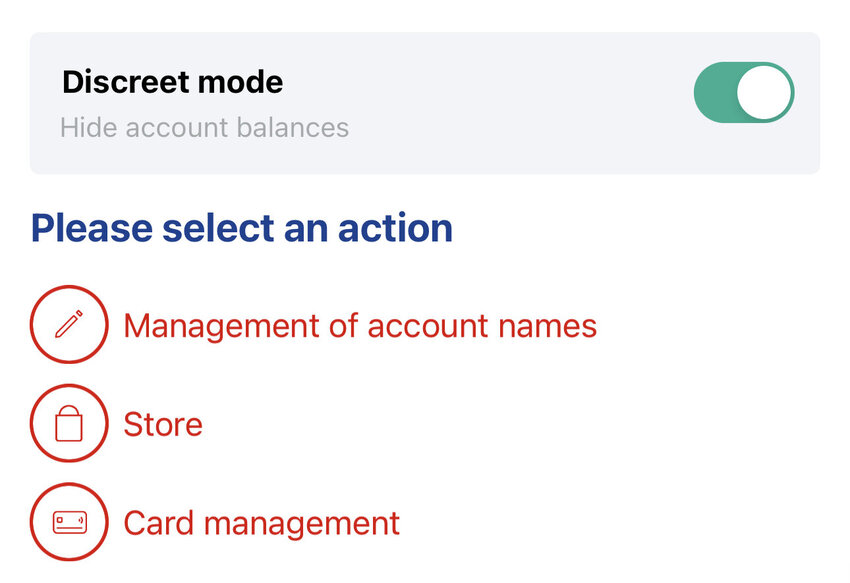The width and height of the screenshot is (850, 583).
Task: Turn off the Discreet mode switch
Action: tap(744, 92)
